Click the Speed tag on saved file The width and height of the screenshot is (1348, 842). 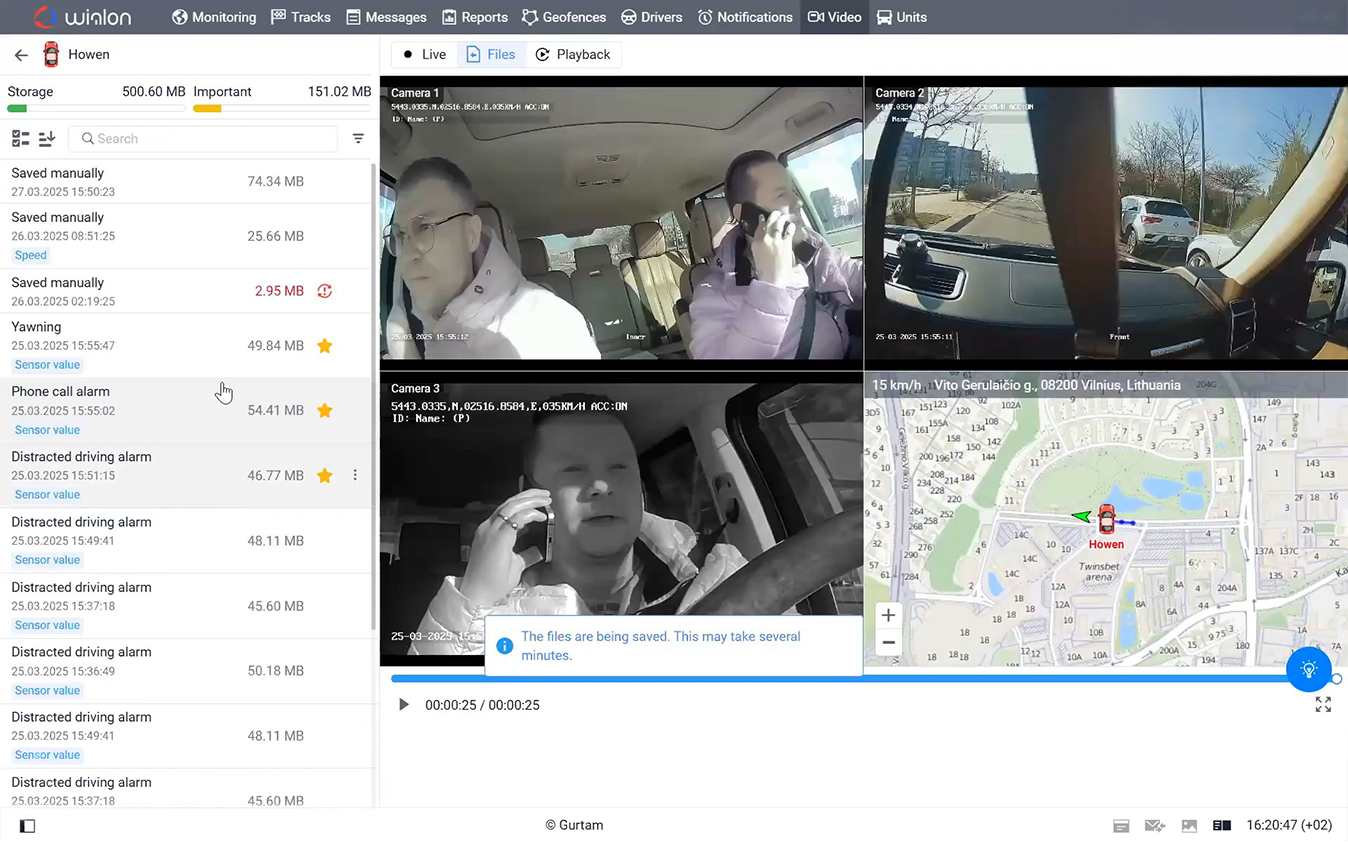(x=31, y=256)
